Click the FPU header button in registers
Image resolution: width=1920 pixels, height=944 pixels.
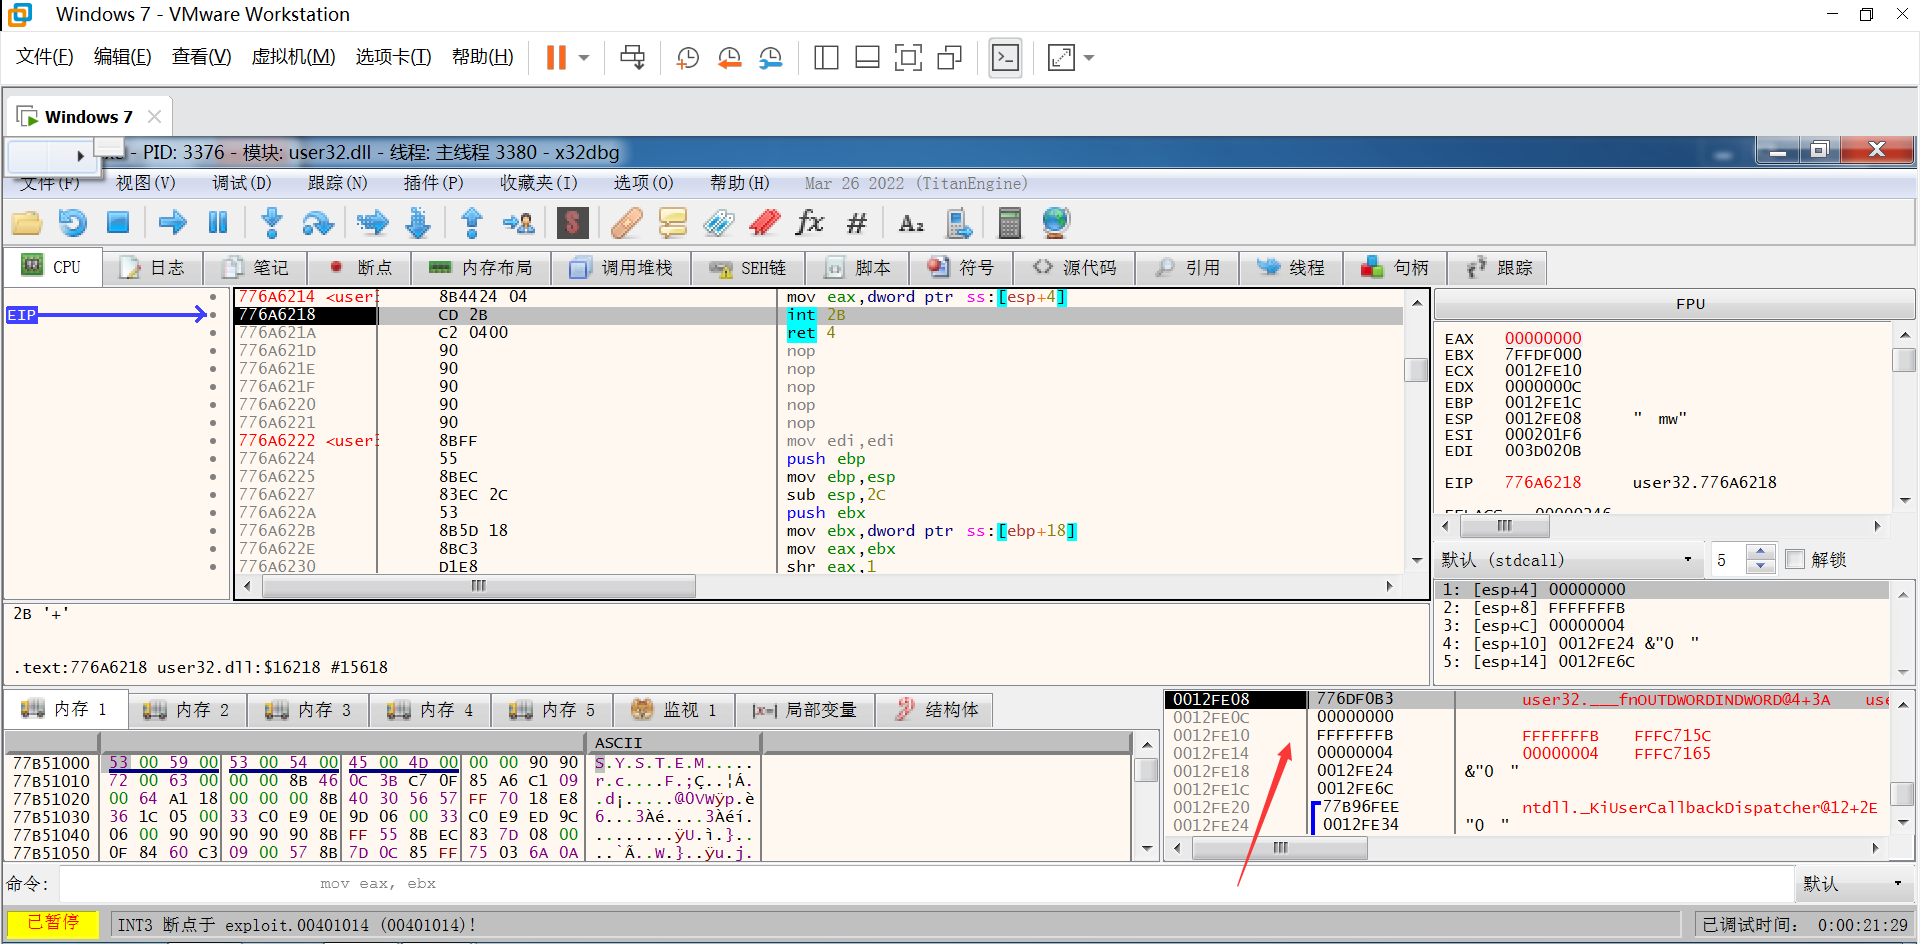[x=1690, y=304]
